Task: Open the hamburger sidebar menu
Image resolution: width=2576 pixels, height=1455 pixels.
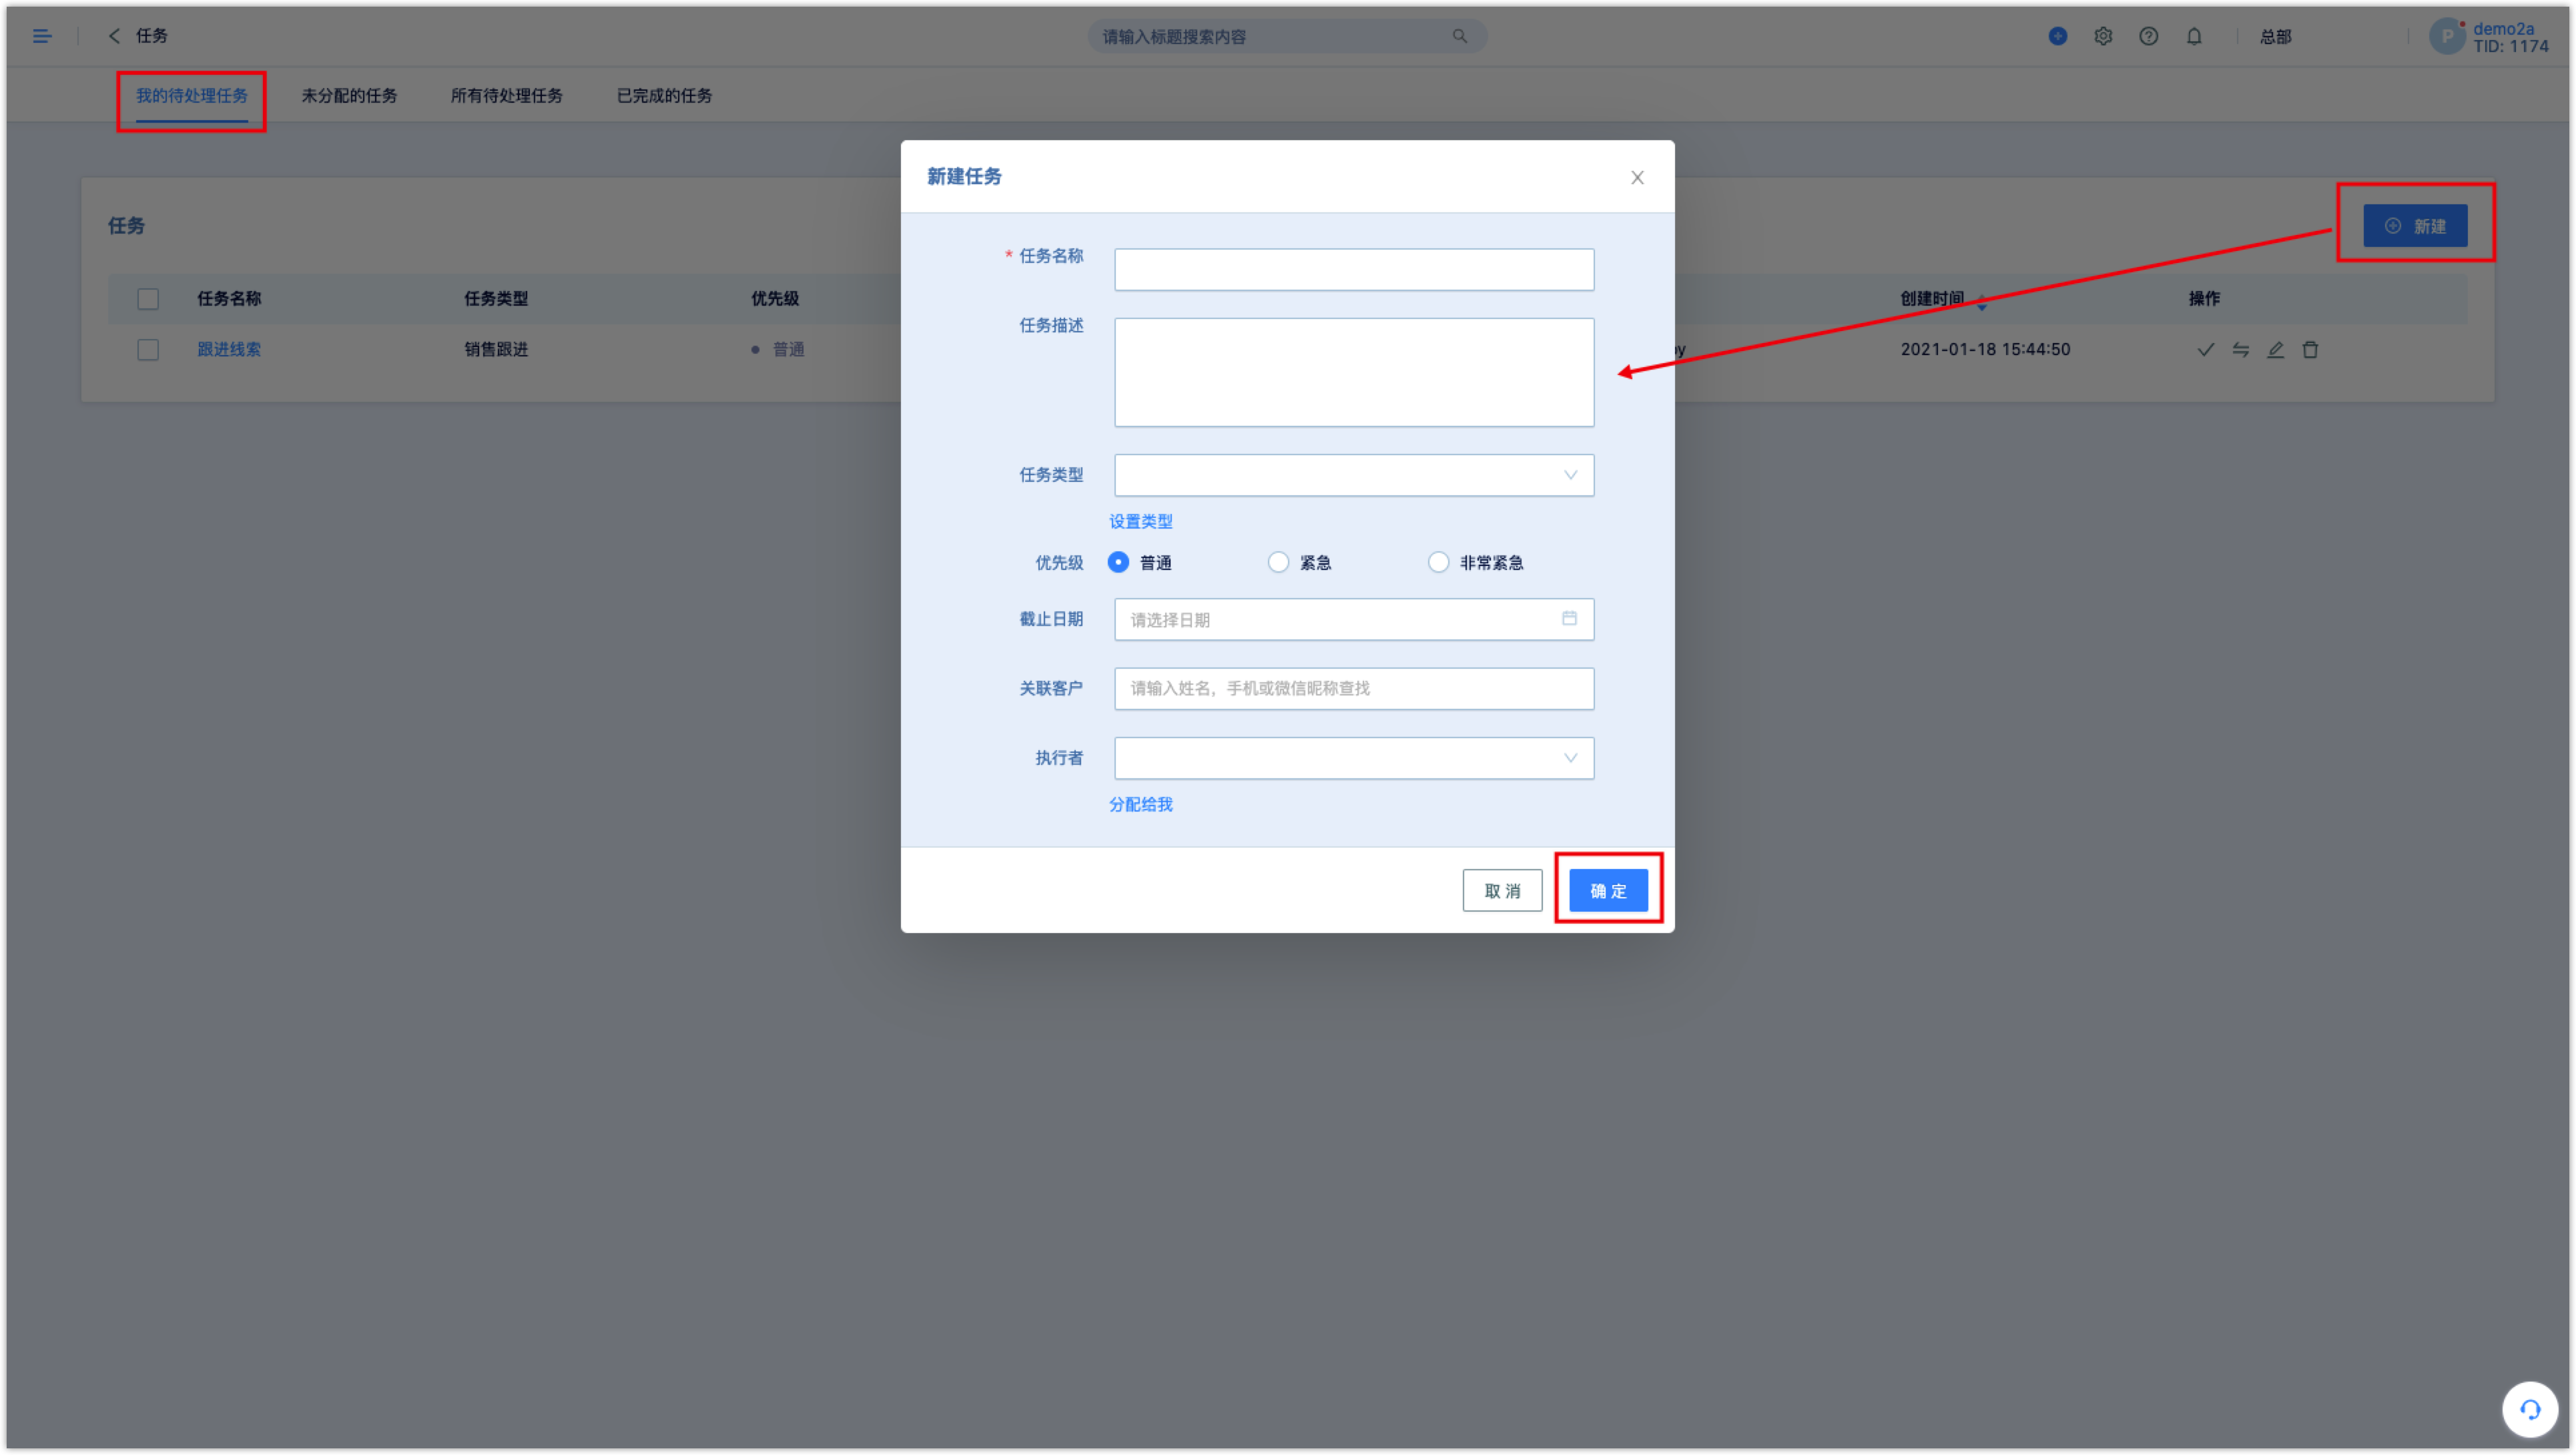Action: [42, 36]
